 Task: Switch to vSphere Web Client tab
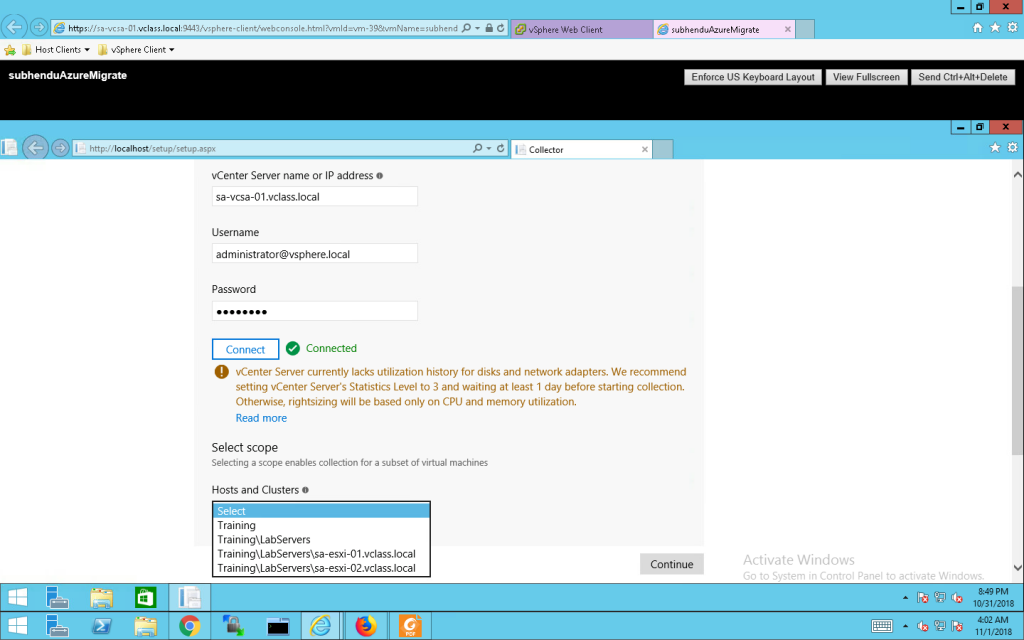point(582,29)
